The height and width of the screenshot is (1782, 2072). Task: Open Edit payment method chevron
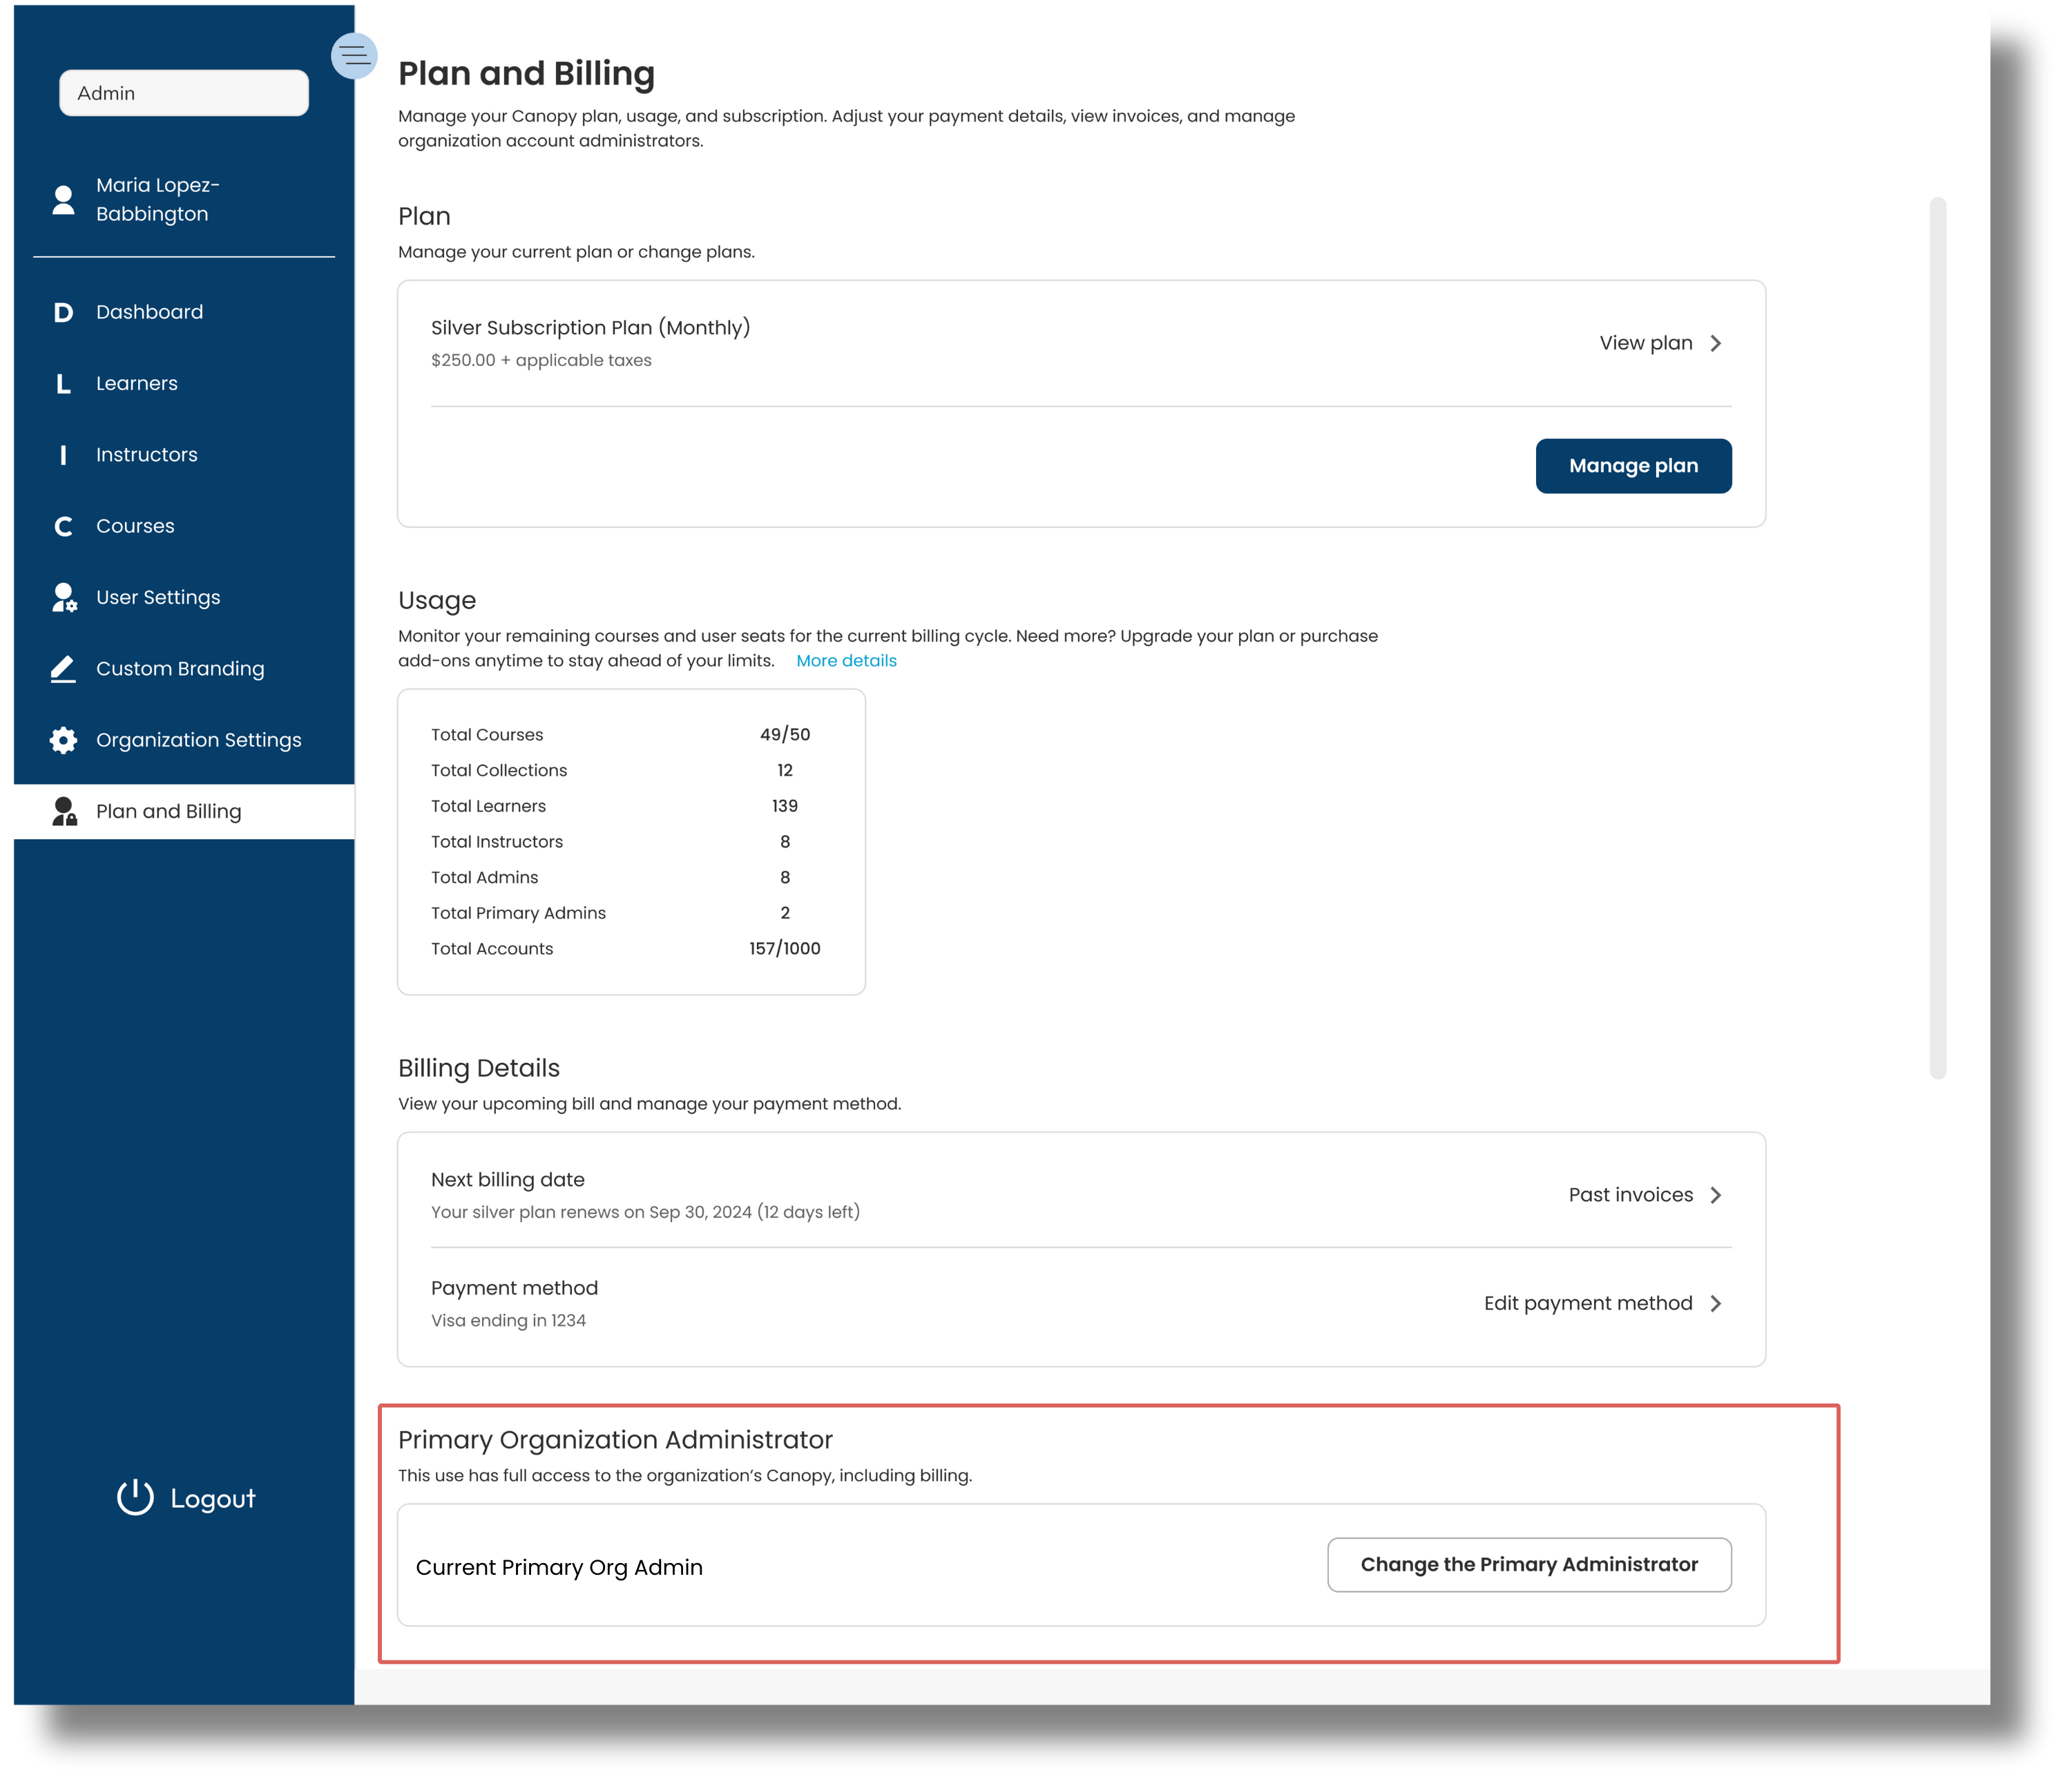(x=1716, y=1304)
